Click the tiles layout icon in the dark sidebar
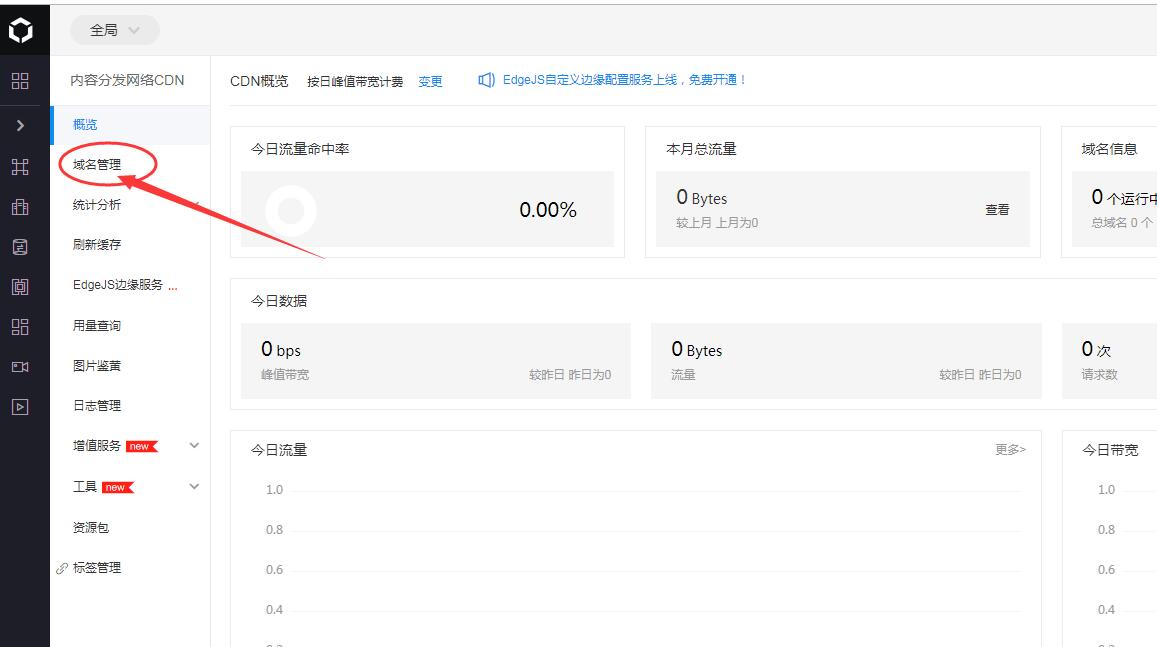 coord(21,327)
